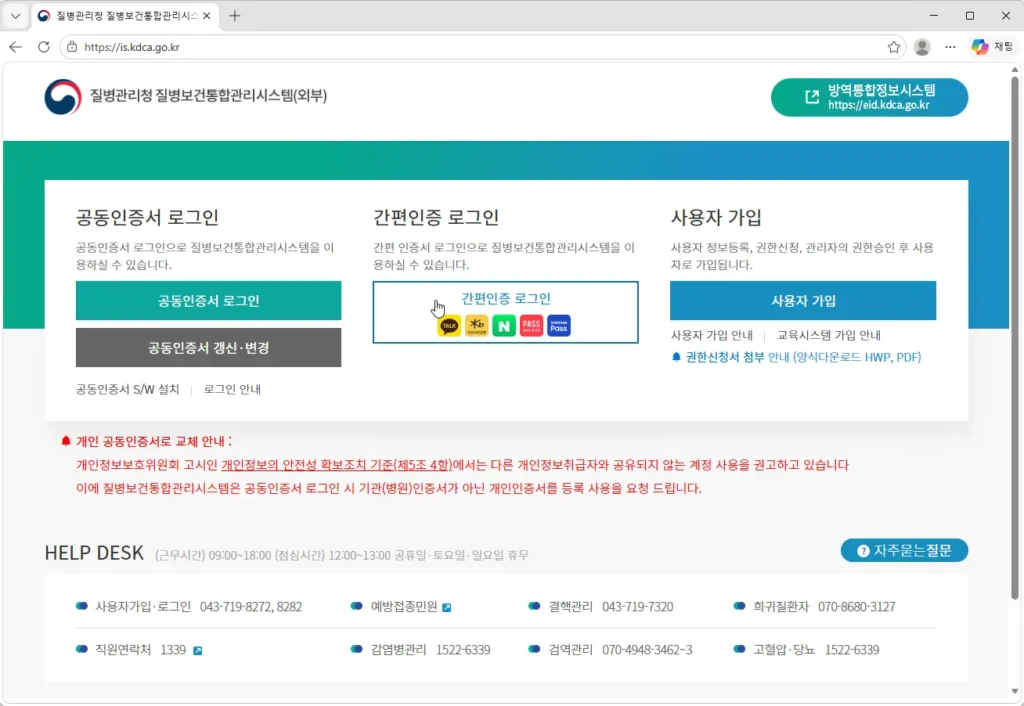This screenshot has width=1024, height=706.
Task: Open 교육시스템 가입 안내 link
Action: point(829,335)
